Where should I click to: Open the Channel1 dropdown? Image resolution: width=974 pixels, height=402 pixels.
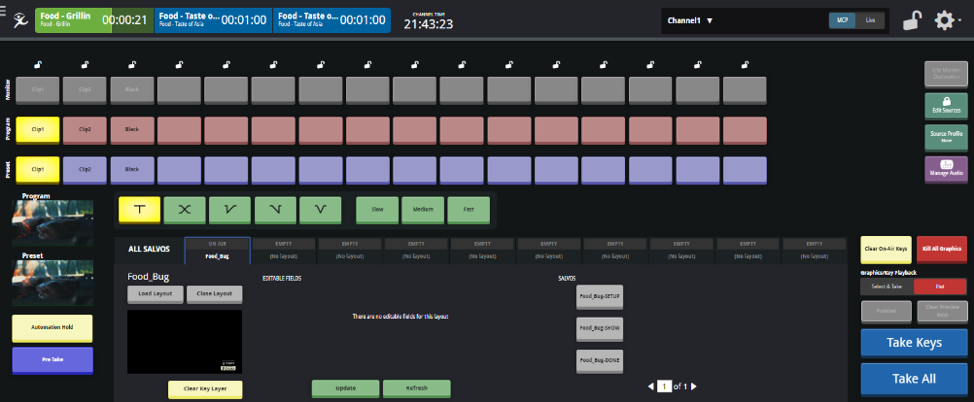click(x=690, y=21)
